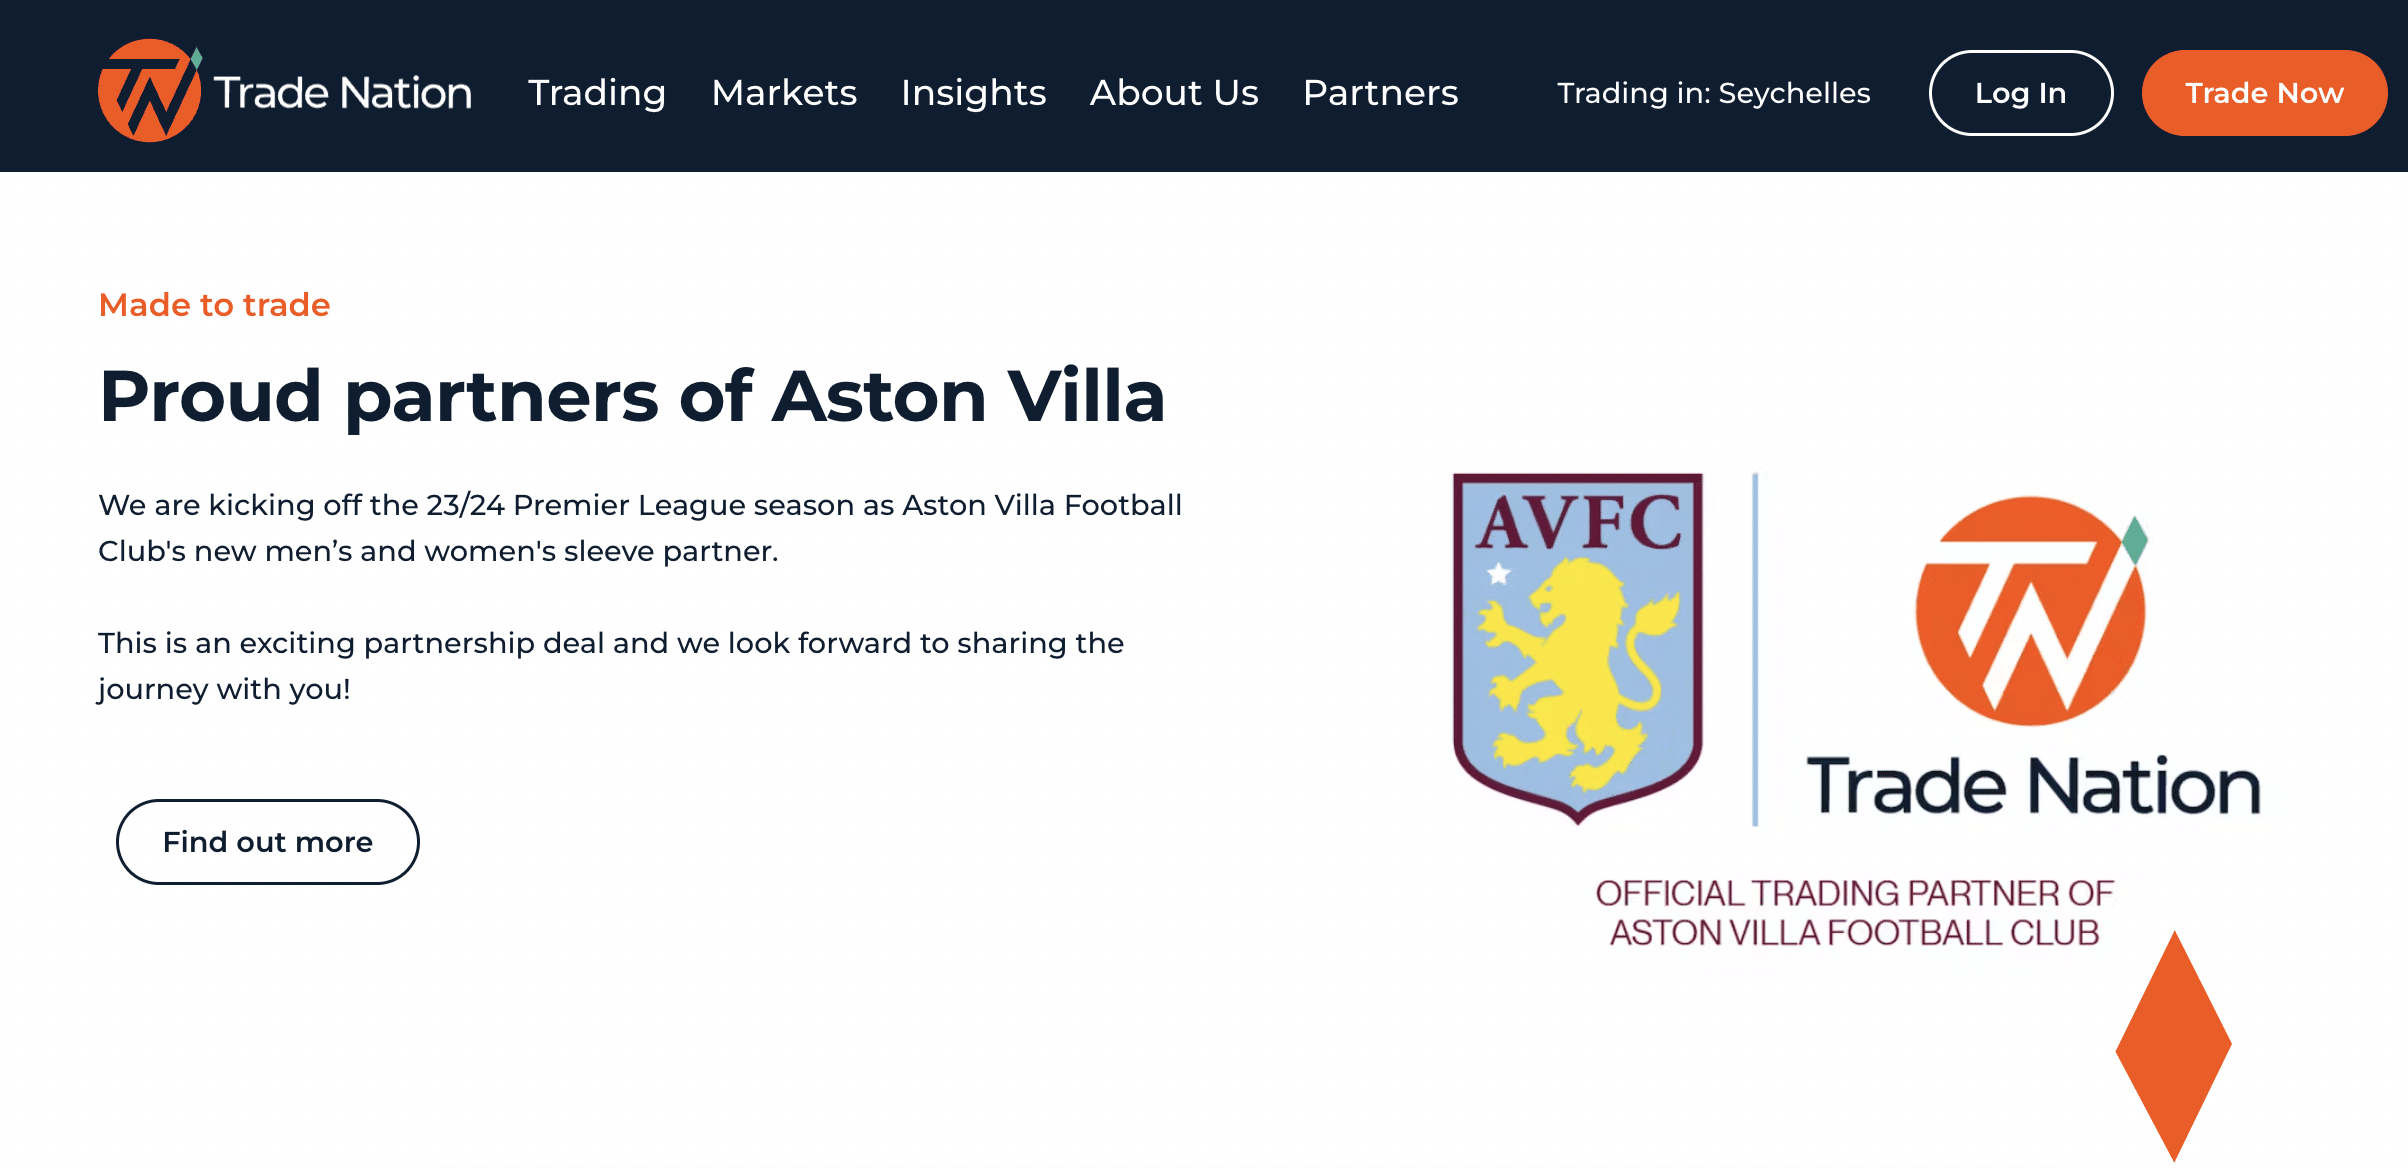Click the large Trade Nation text in partnership graphic
The image size is (2408, 1168).
point(2034,786)
